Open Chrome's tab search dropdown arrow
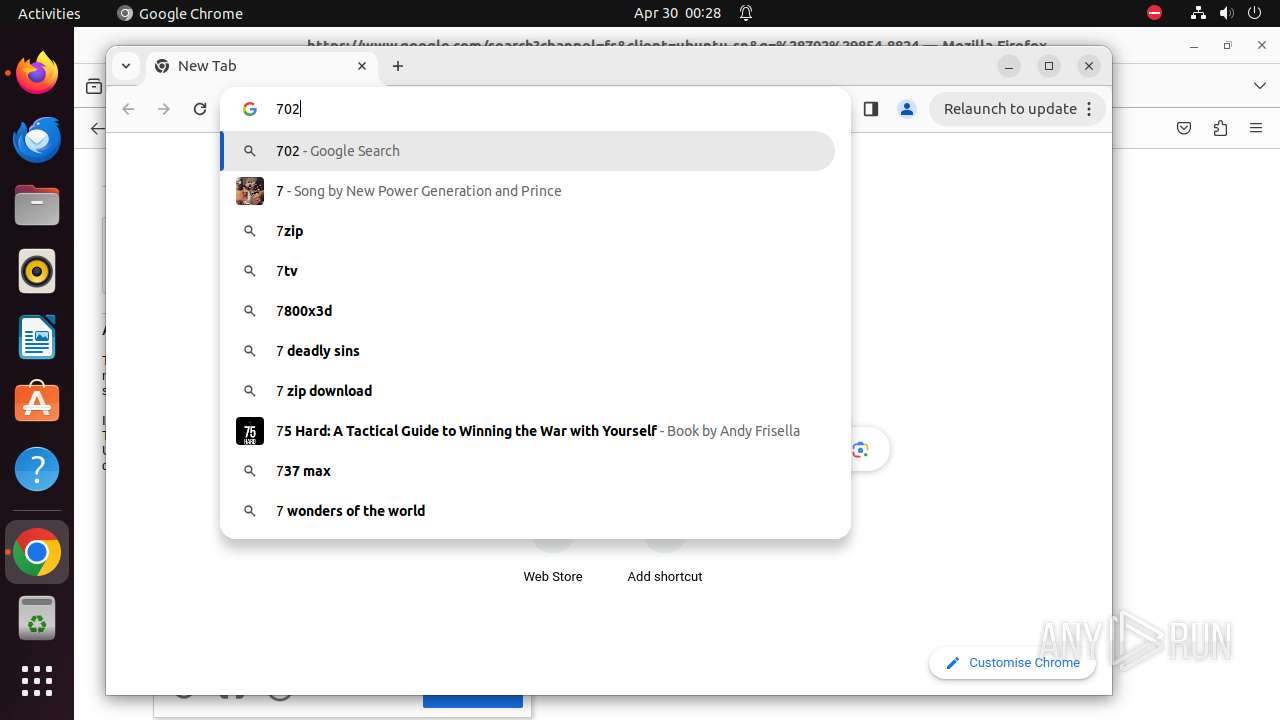Screen dimensions: 1280x720 pyautogui.click(x=125, y=66)
